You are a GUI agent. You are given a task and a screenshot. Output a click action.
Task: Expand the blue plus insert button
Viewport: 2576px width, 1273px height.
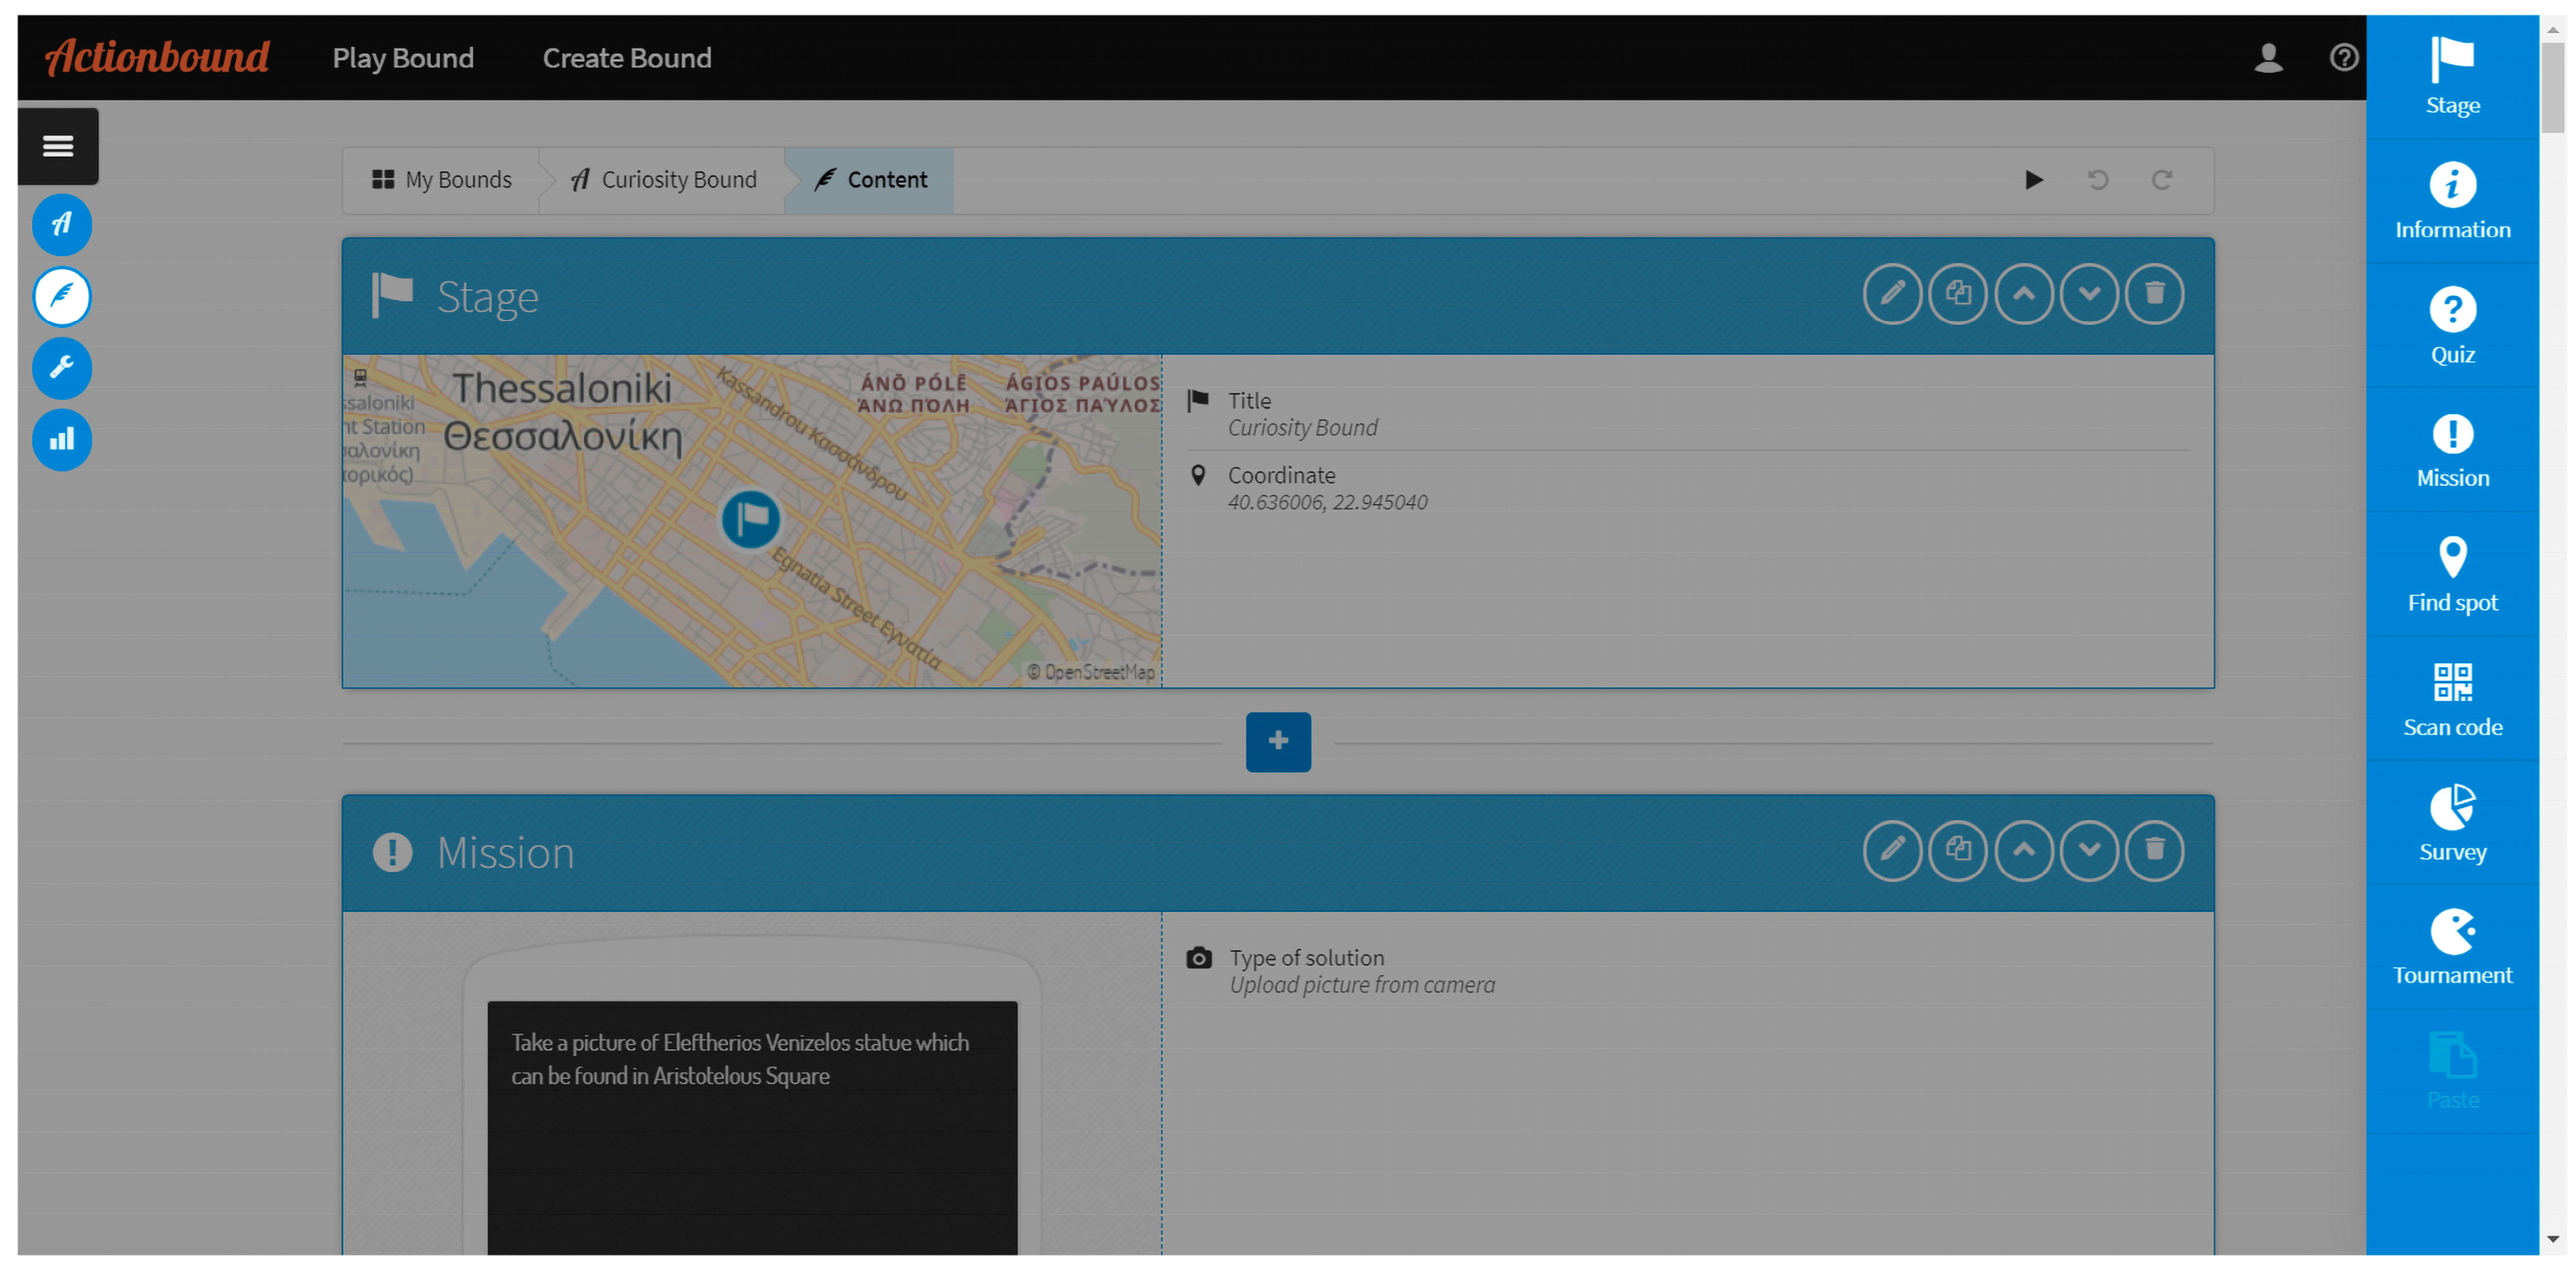coord(1277,741)
